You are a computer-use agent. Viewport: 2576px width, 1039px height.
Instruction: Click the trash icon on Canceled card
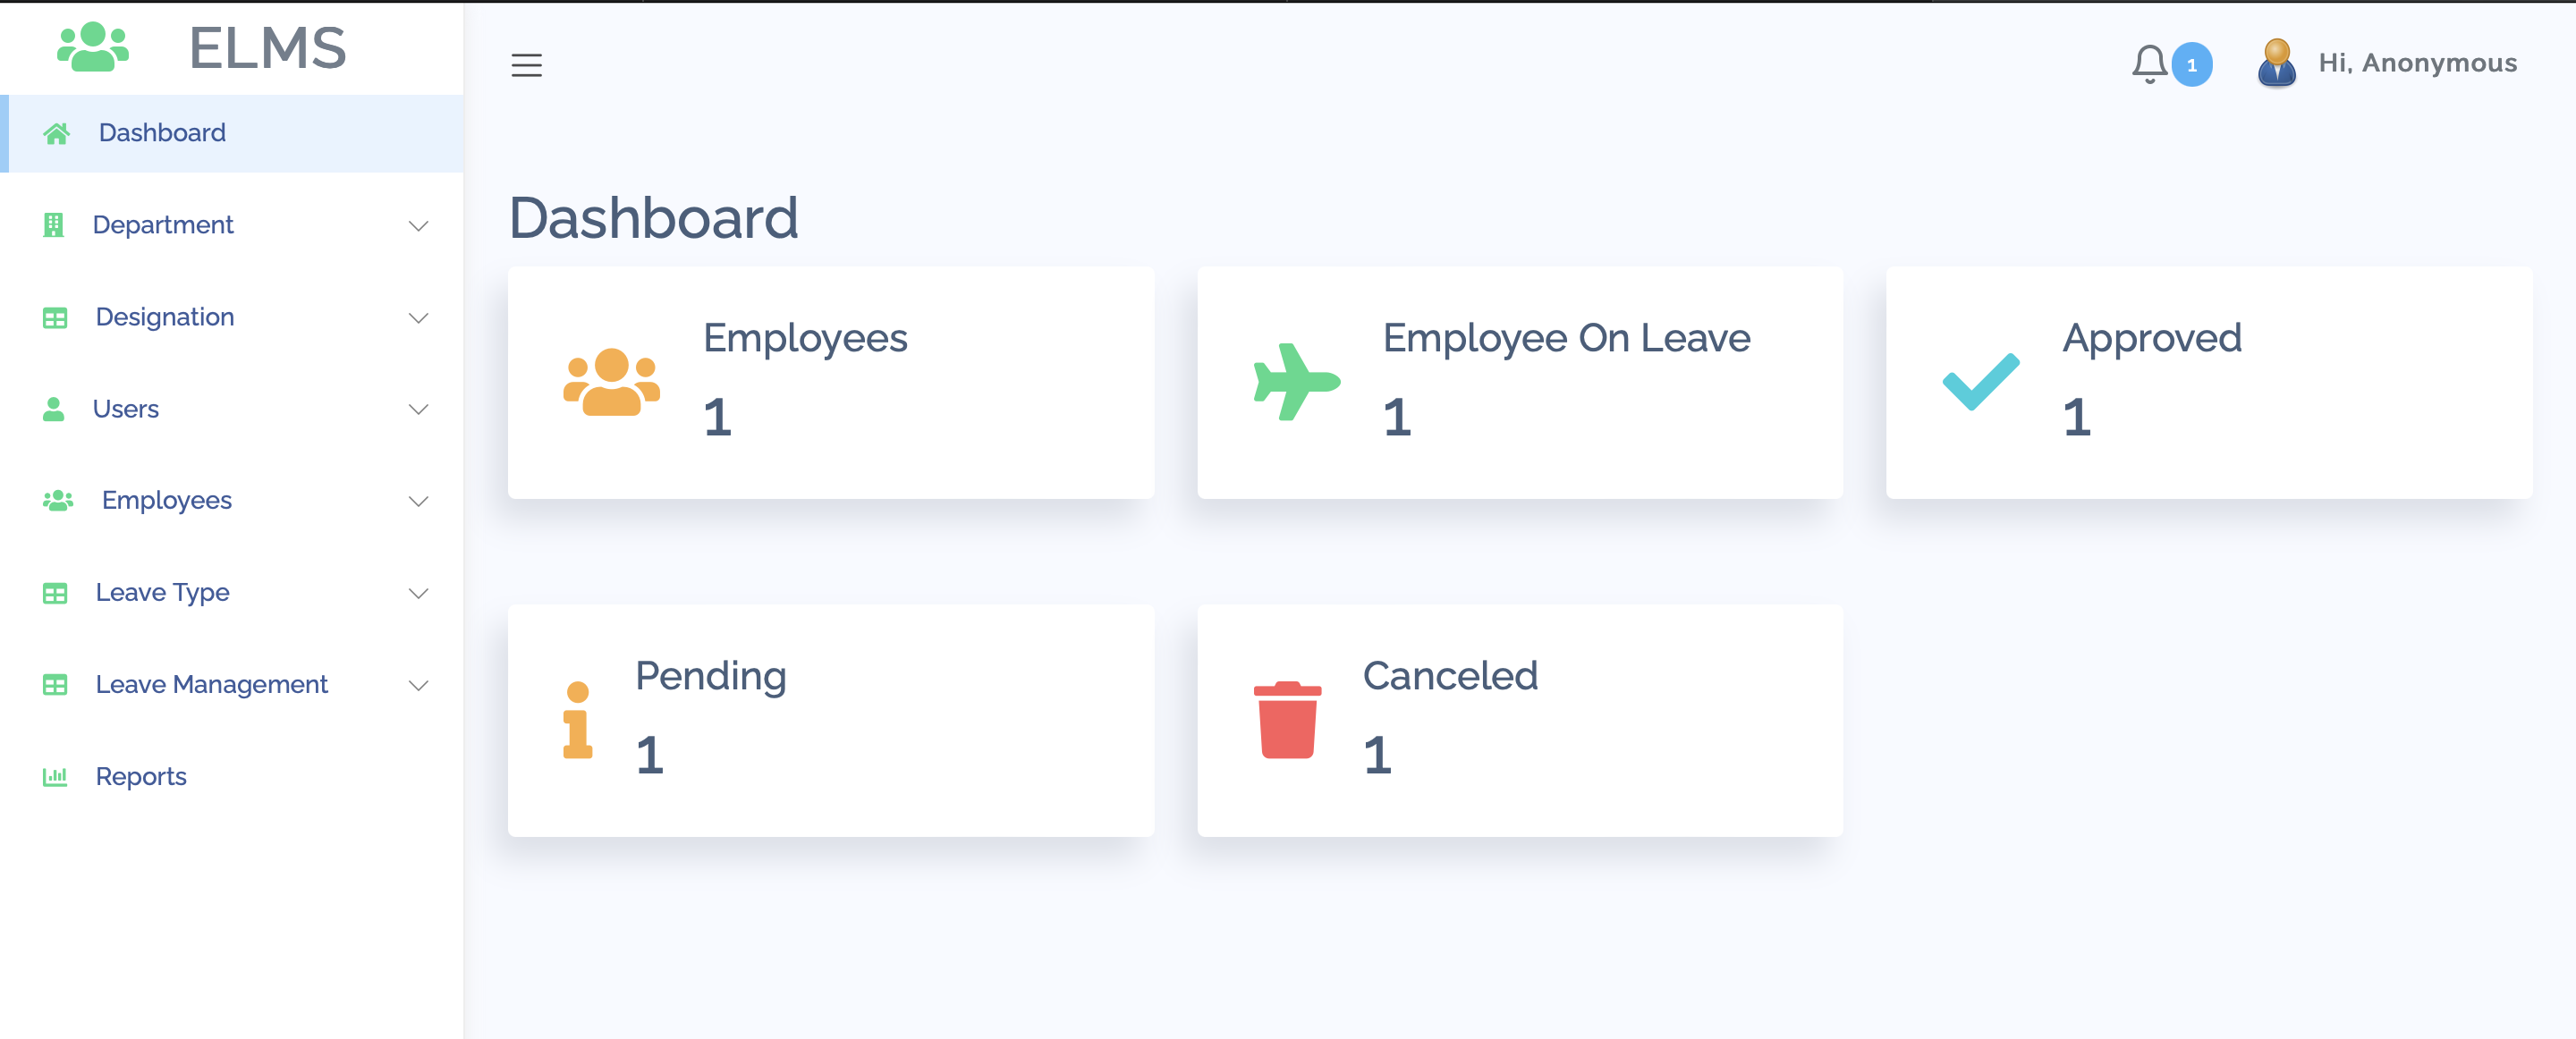point(1289,719)
